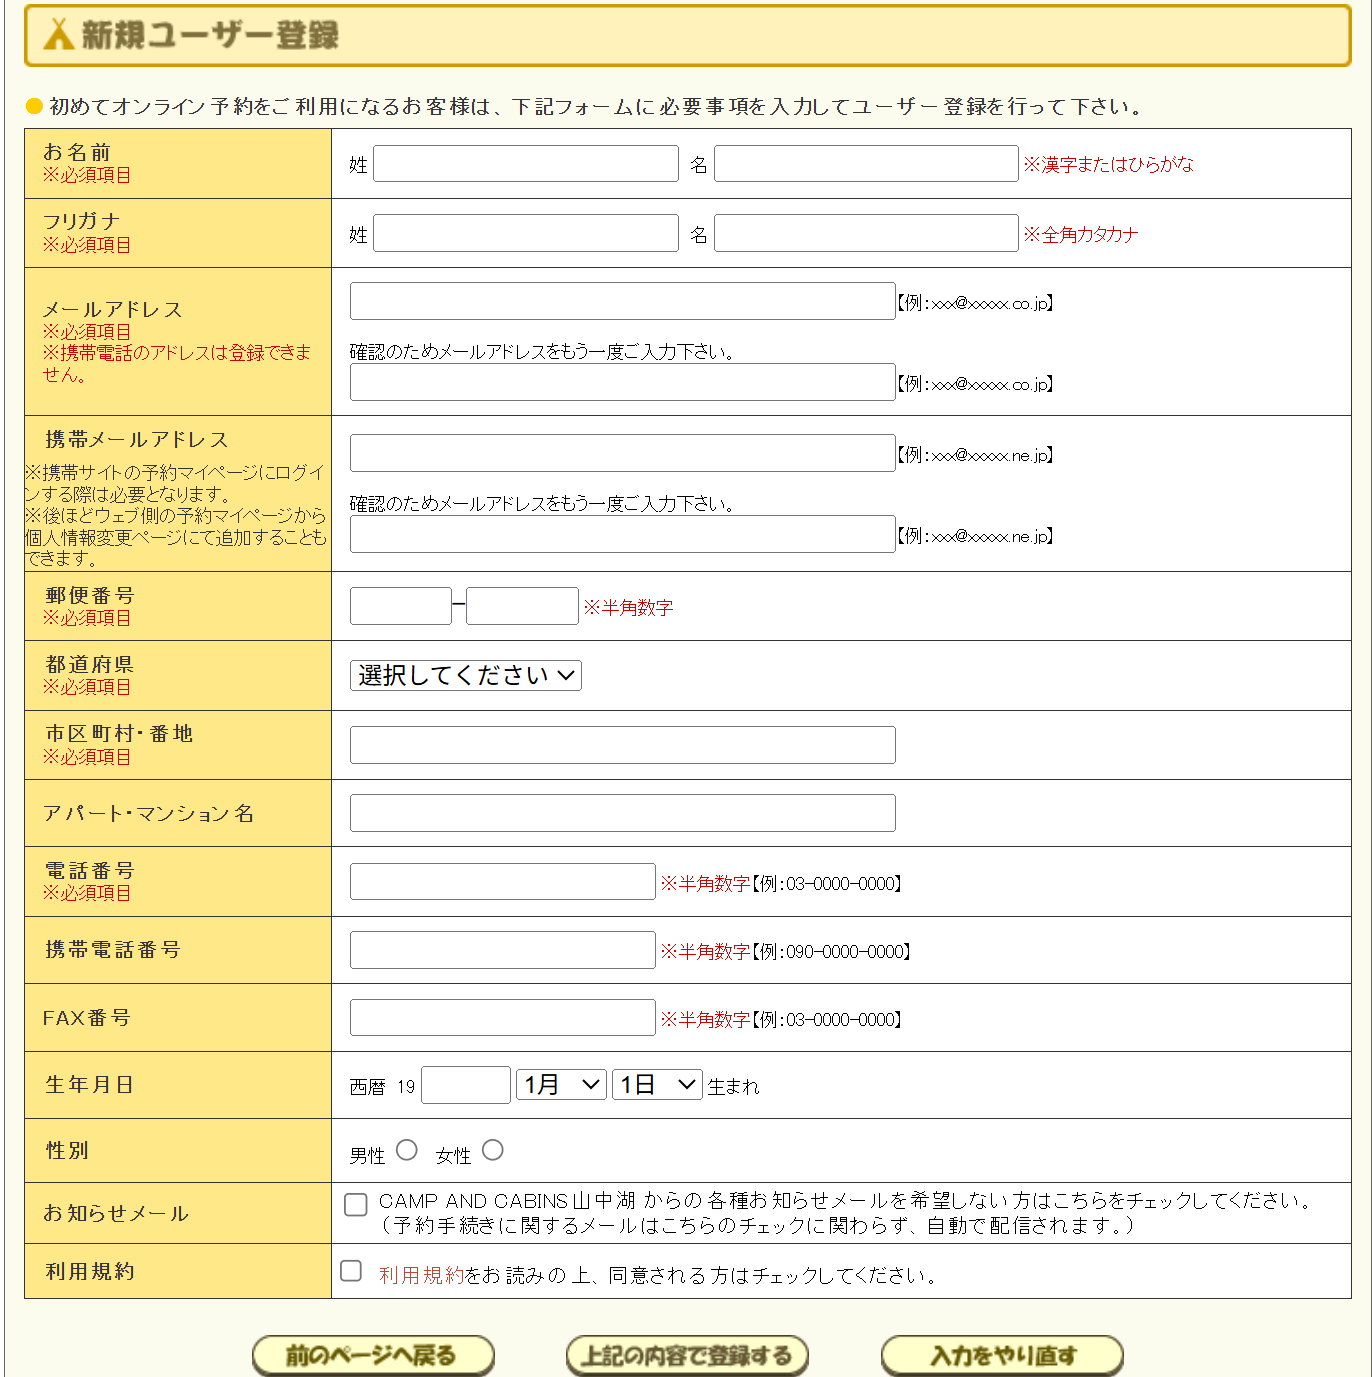Image resolution: width=1372 pixels, height=1377 pixels.
Task: Click the 携帯メールアドレス confirmation field
Action: [622, 535]
